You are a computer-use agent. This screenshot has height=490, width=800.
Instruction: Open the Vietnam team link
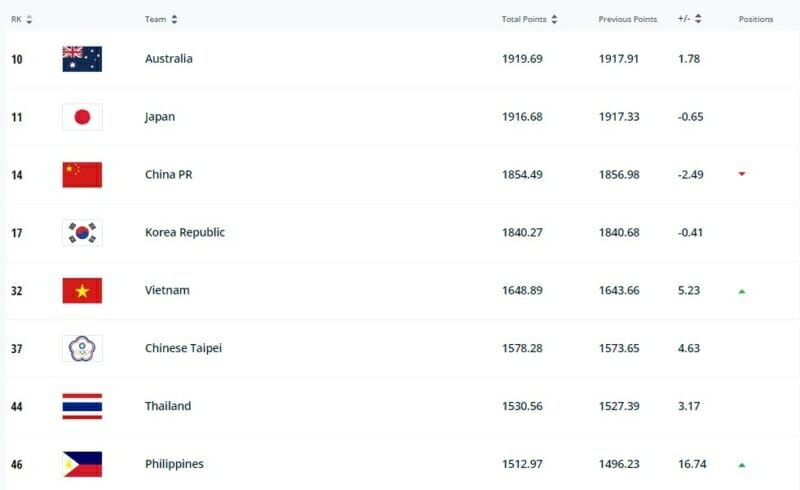point(167,291)
